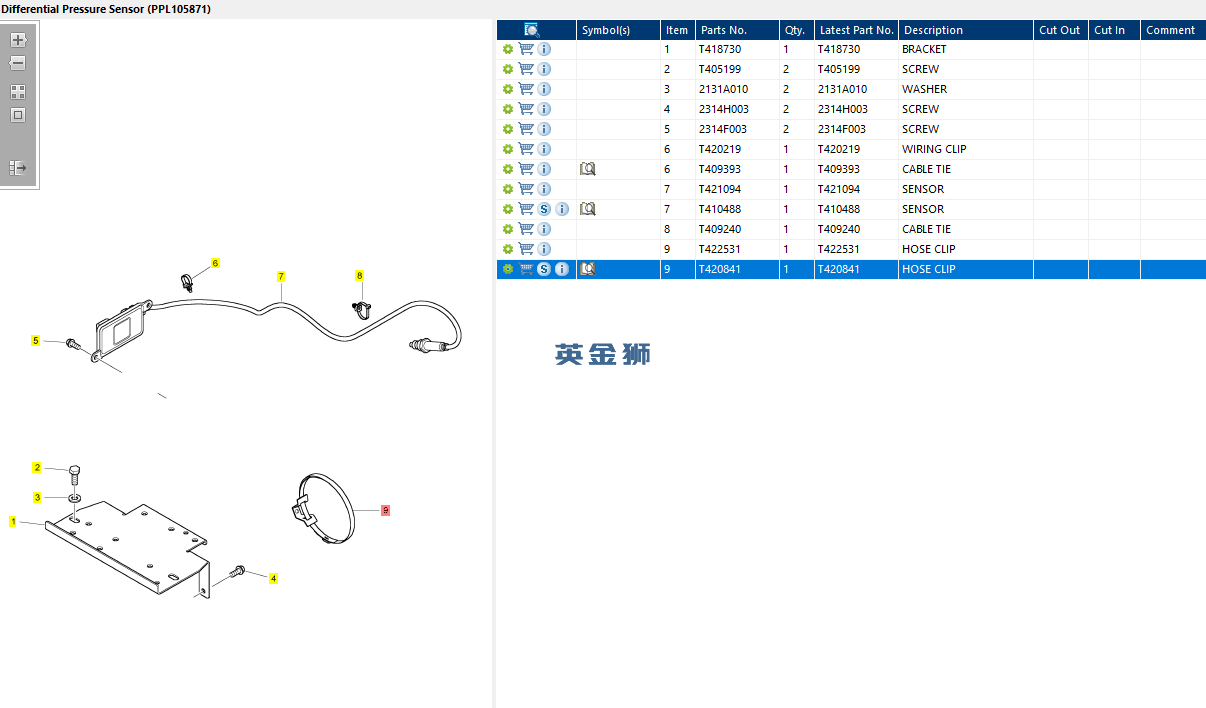Sort by the Item column header
The height and width of the screenshot is (708, 1206).
click(x=677, y=30)
